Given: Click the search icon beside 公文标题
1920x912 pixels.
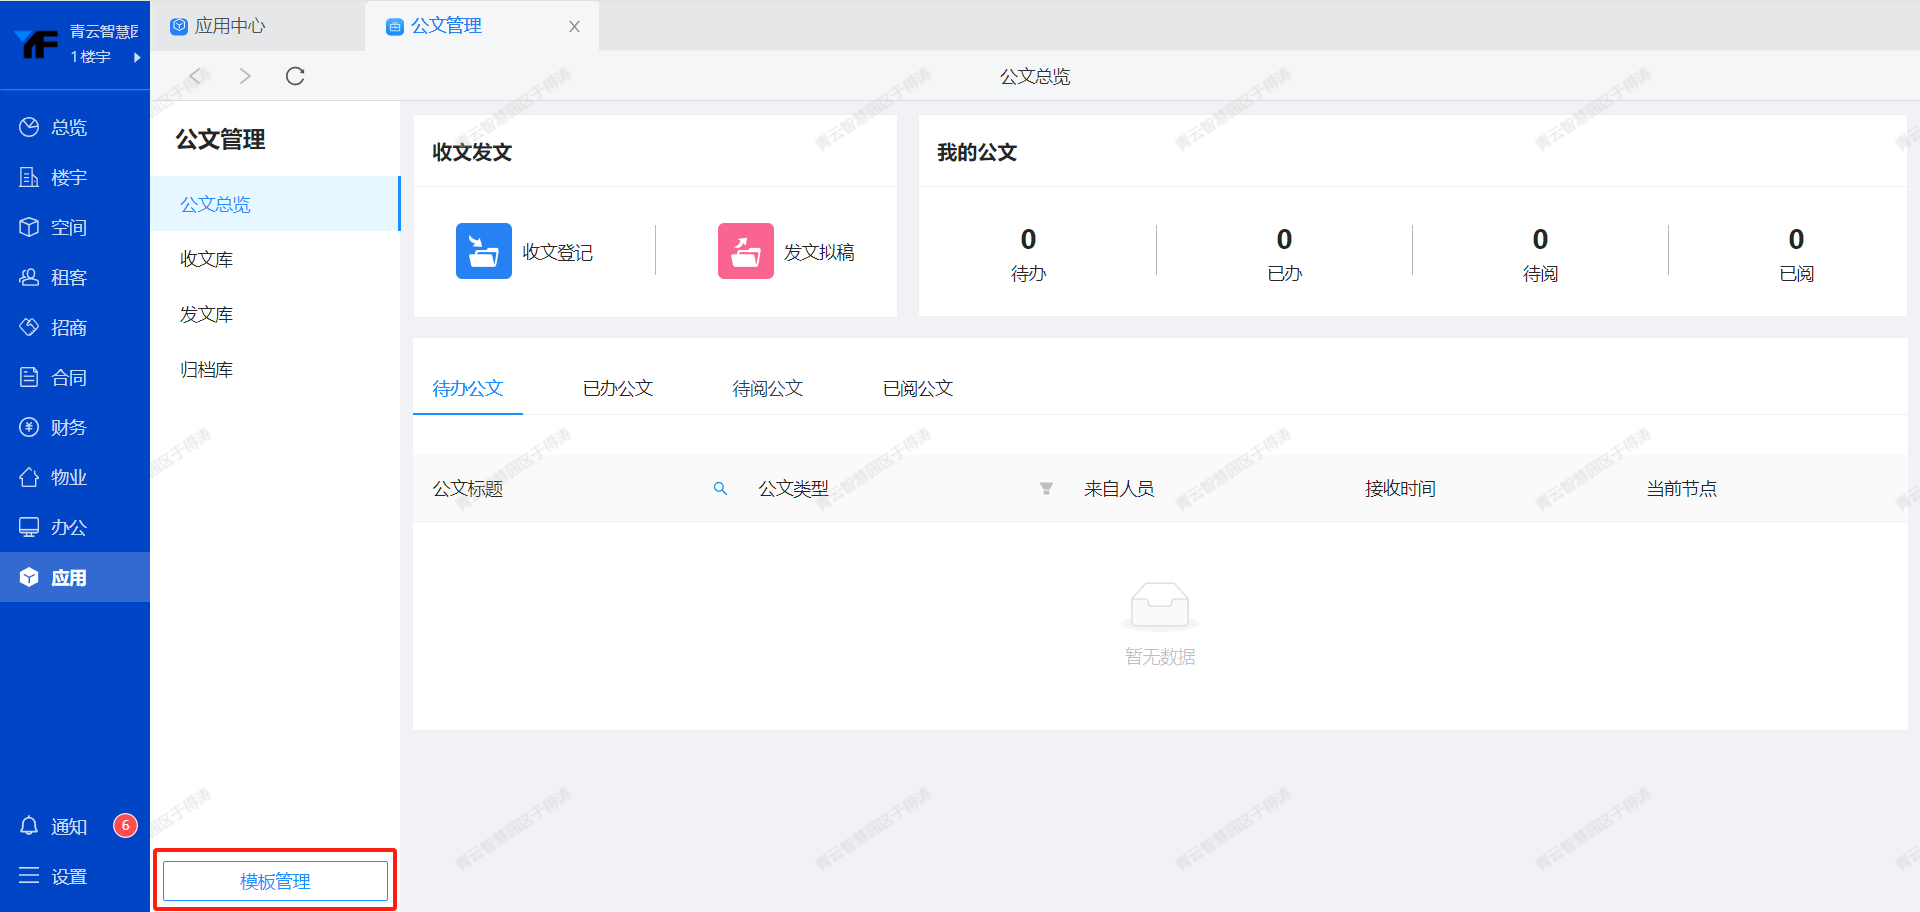Looking at the screenshot, I should [720, 489].
